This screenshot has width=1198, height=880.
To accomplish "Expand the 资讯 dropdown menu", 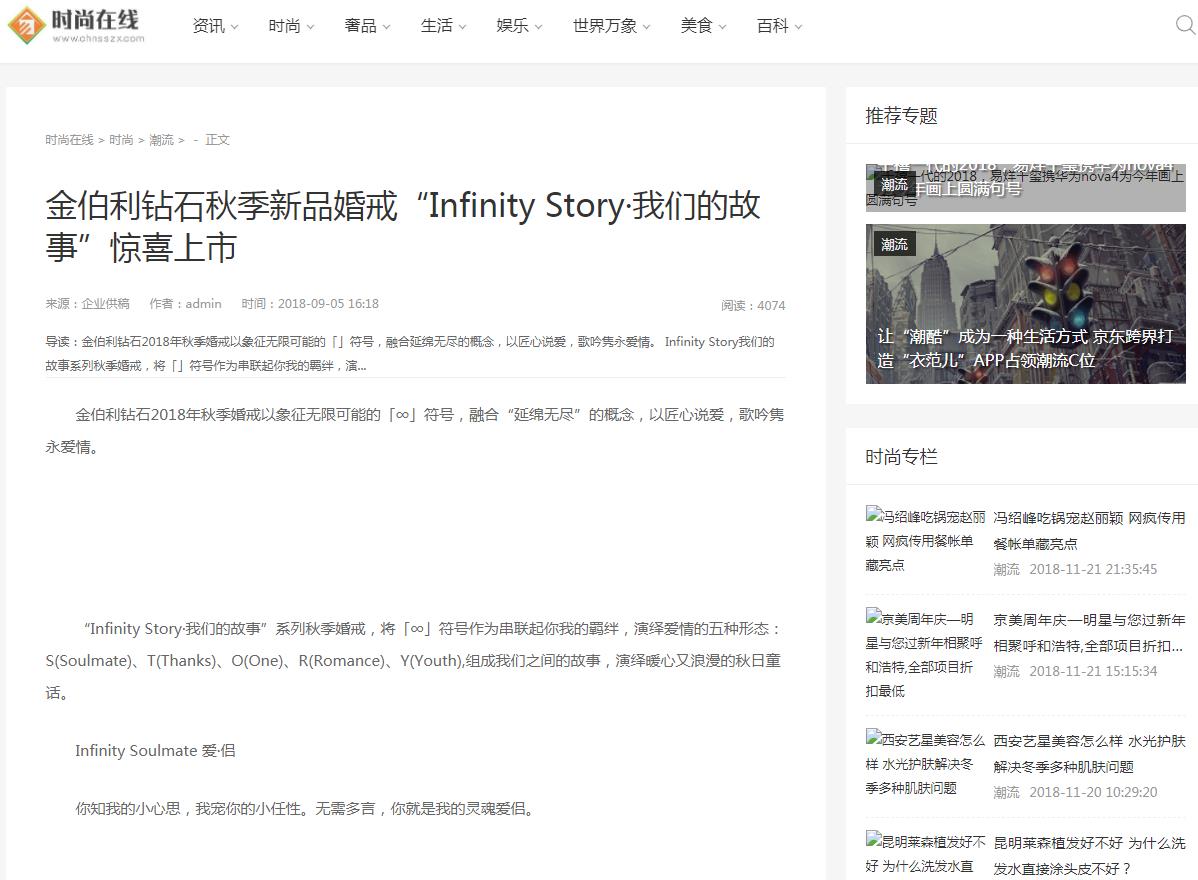I will point(215,26).
